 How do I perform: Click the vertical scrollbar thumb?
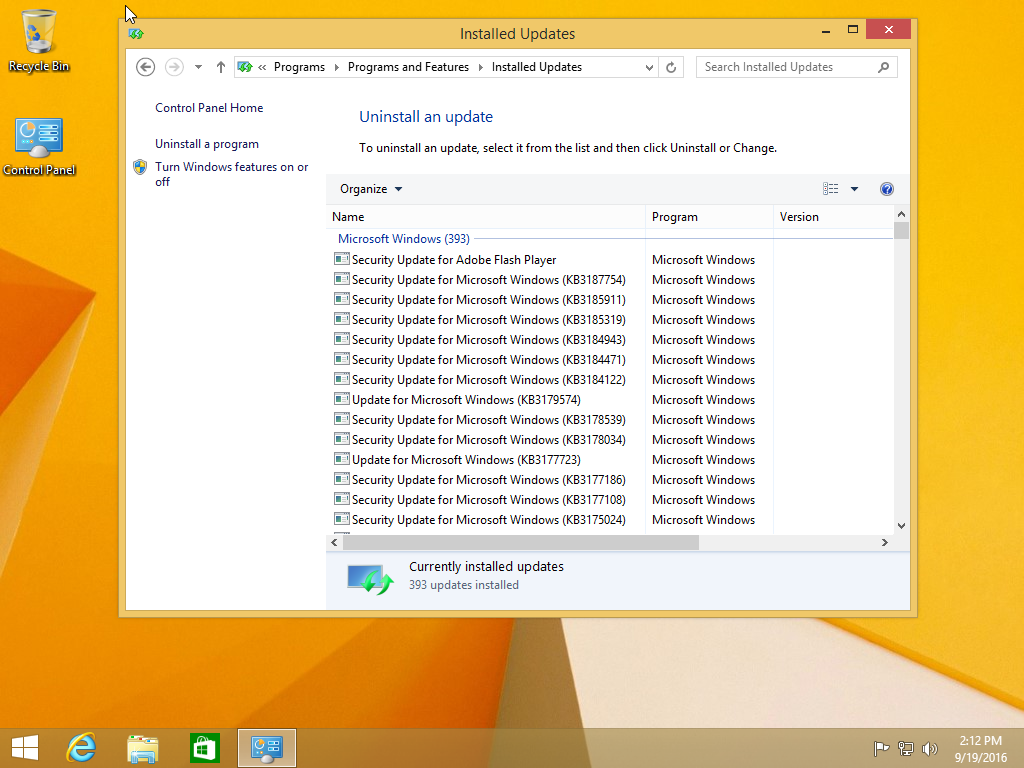pos(901,231)
